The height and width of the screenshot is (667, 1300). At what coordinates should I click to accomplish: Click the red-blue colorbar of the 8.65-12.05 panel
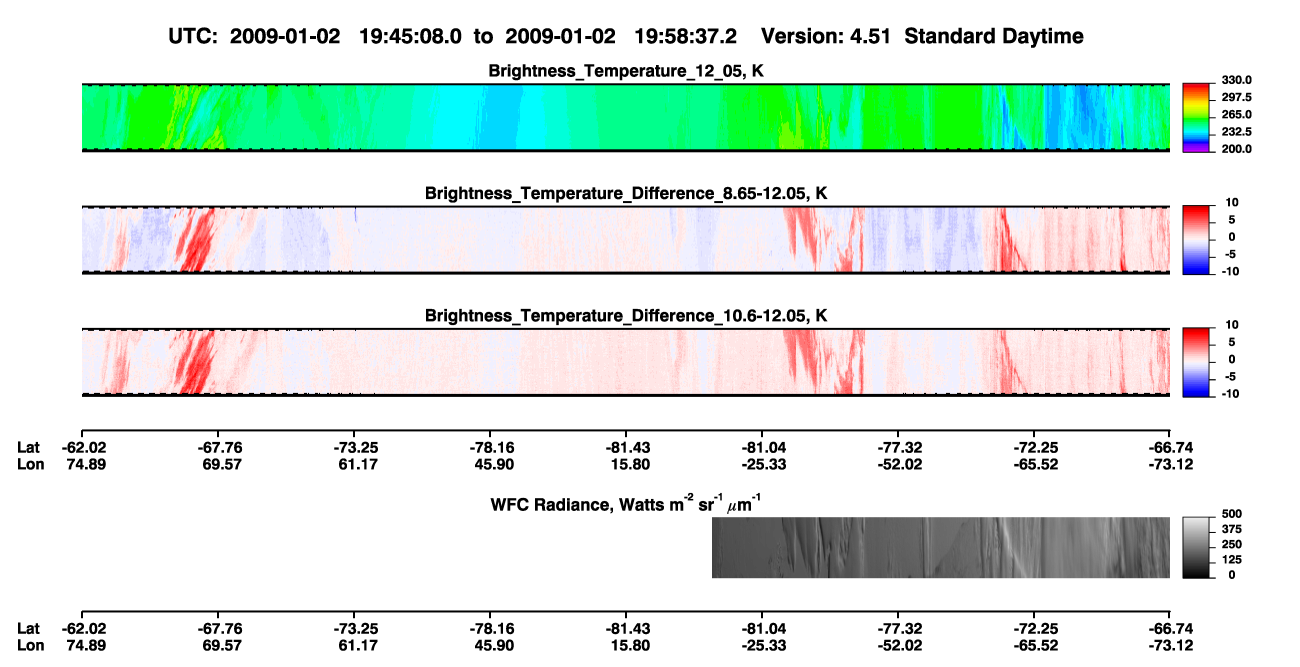(1196, 239)
